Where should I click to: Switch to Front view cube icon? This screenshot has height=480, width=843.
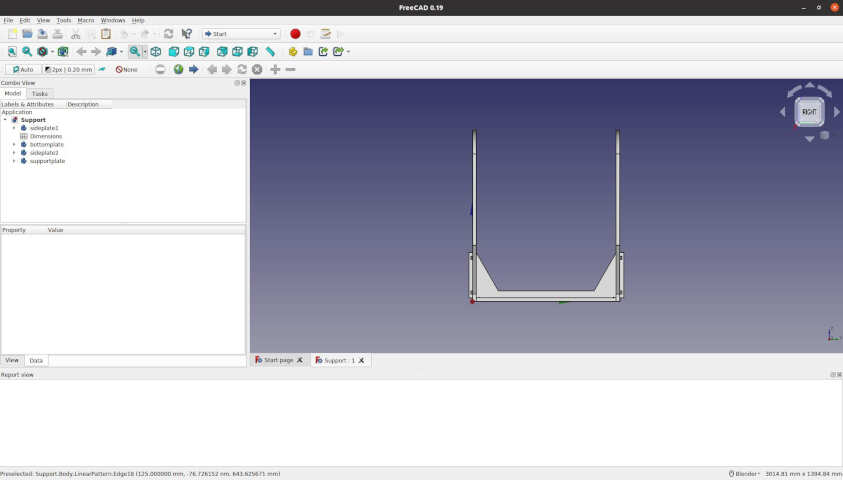point(174,52)
